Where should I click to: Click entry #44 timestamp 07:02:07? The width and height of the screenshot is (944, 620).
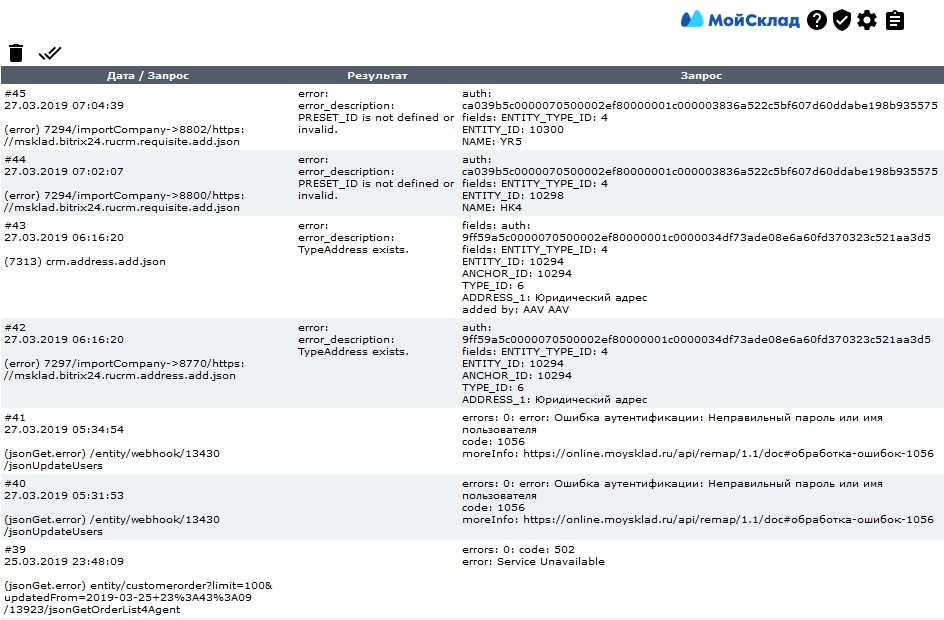point(64,171)
